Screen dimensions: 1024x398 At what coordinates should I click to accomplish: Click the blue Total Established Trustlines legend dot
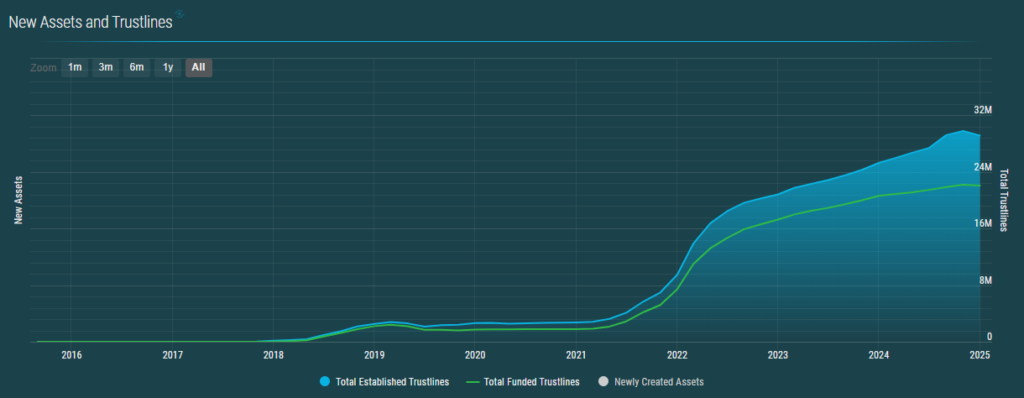click(x=325, y=382)
